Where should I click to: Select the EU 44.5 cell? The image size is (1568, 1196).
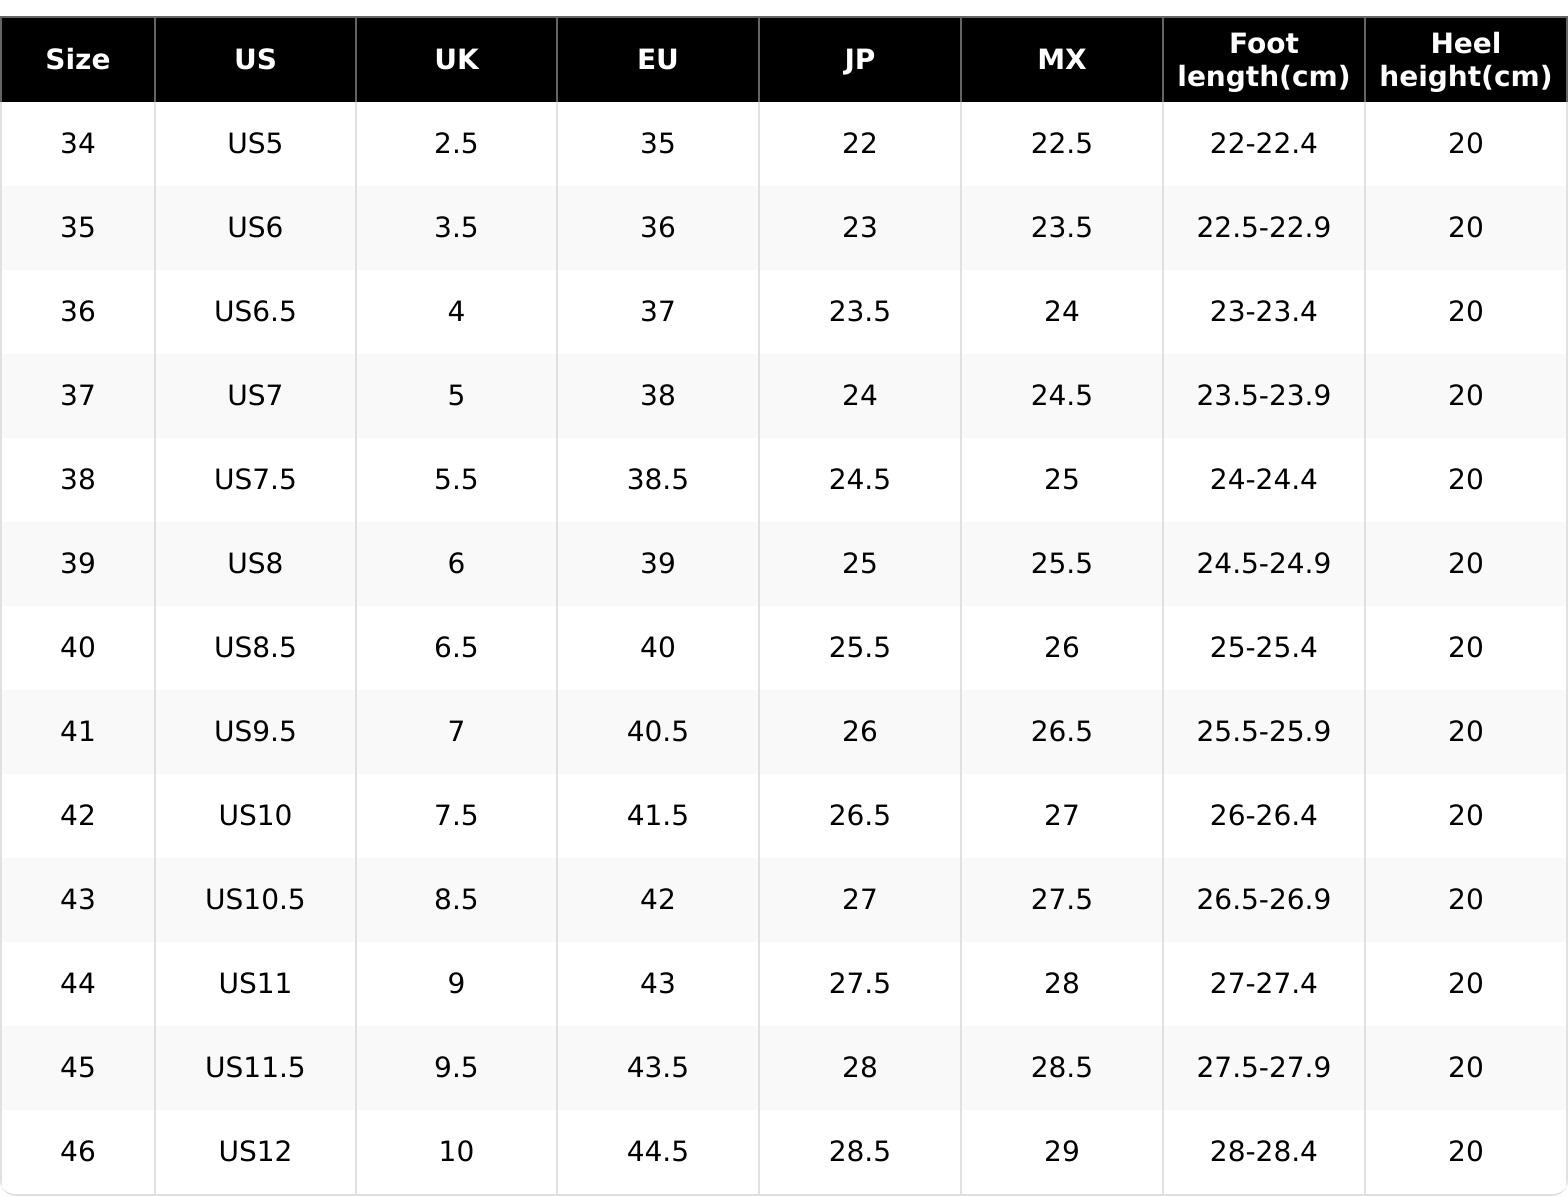click(x=657, y=1152)
